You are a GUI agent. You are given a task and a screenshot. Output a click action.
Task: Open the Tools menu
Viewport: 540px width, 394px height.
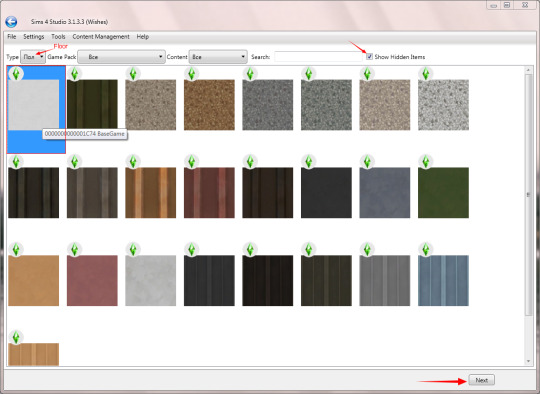click(58, 37)
